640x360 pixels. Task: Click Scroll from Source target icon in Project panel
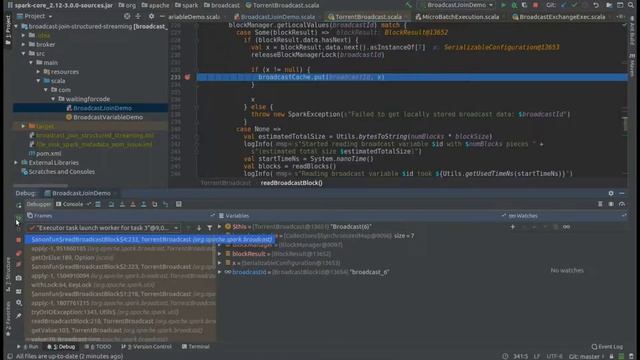pos(127,16)
